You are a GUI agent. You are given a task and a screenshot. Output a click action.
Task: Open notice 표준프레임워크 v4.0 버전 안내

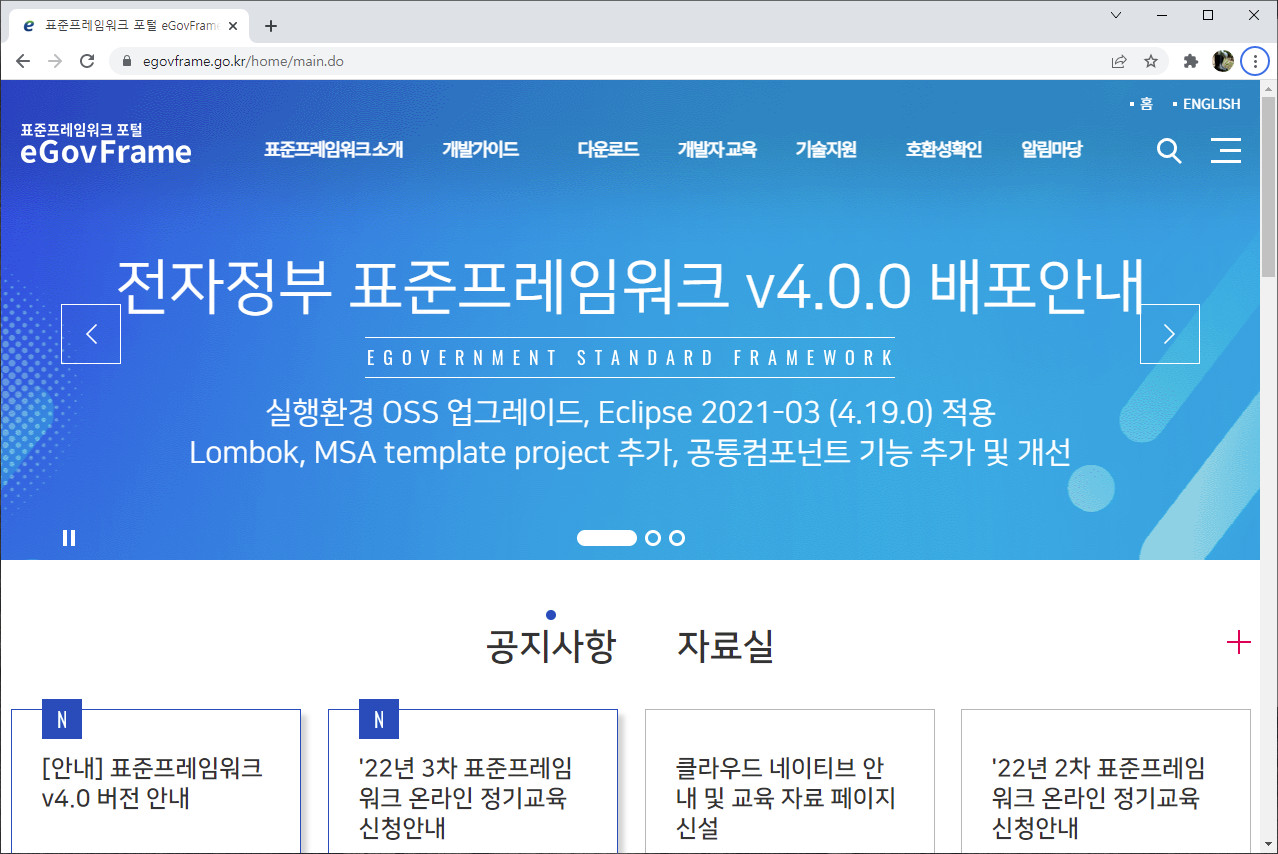(152, 783)
